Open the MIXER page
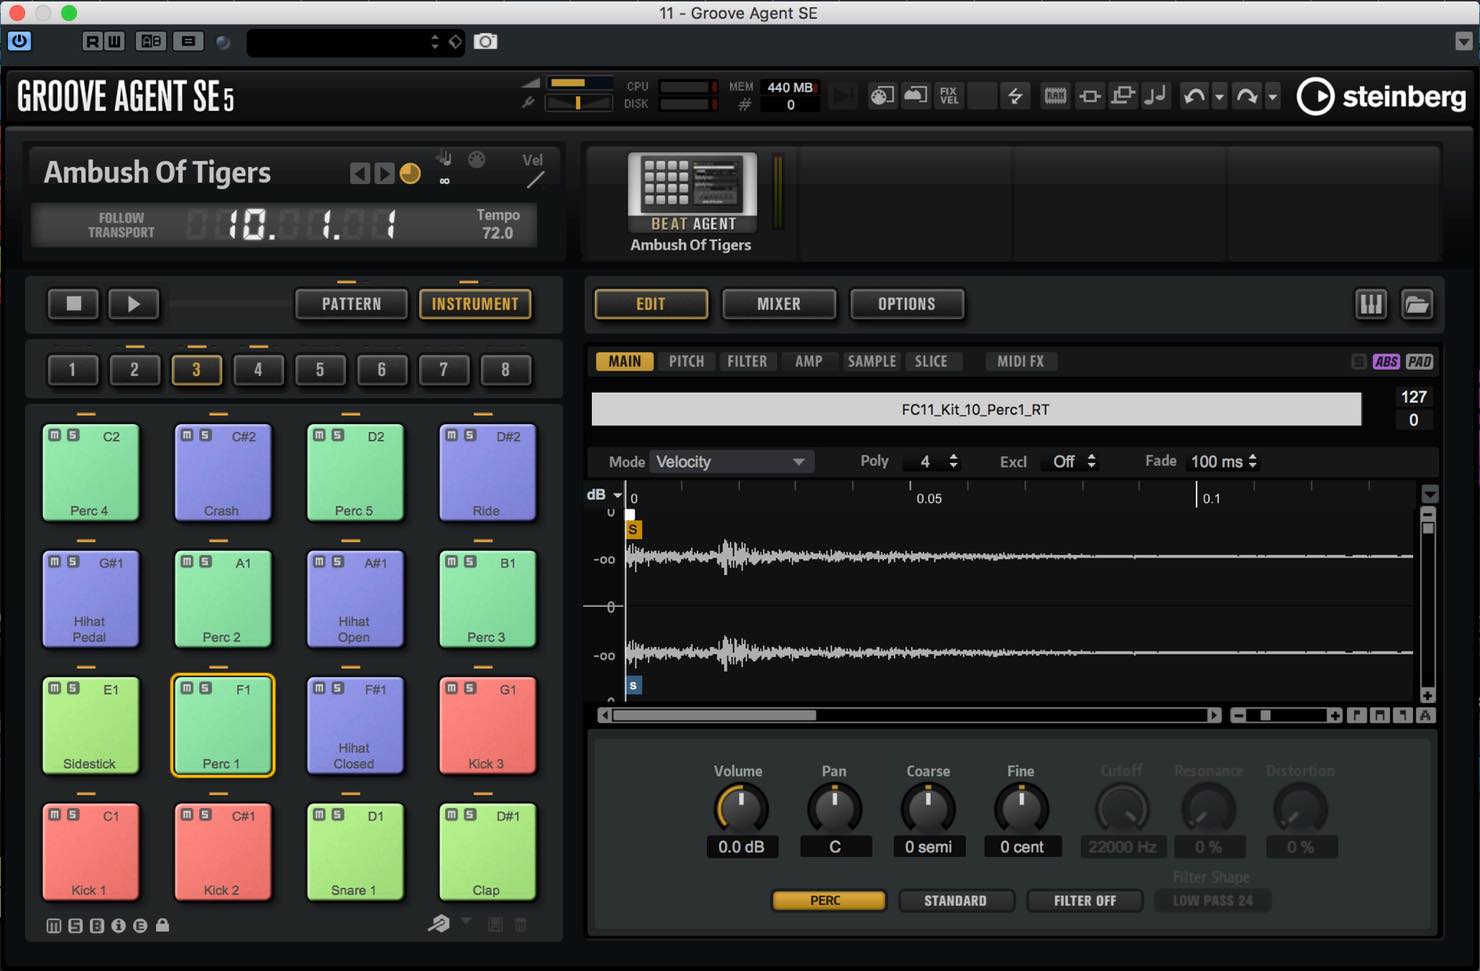1480x971 pixels. (778, 304)
